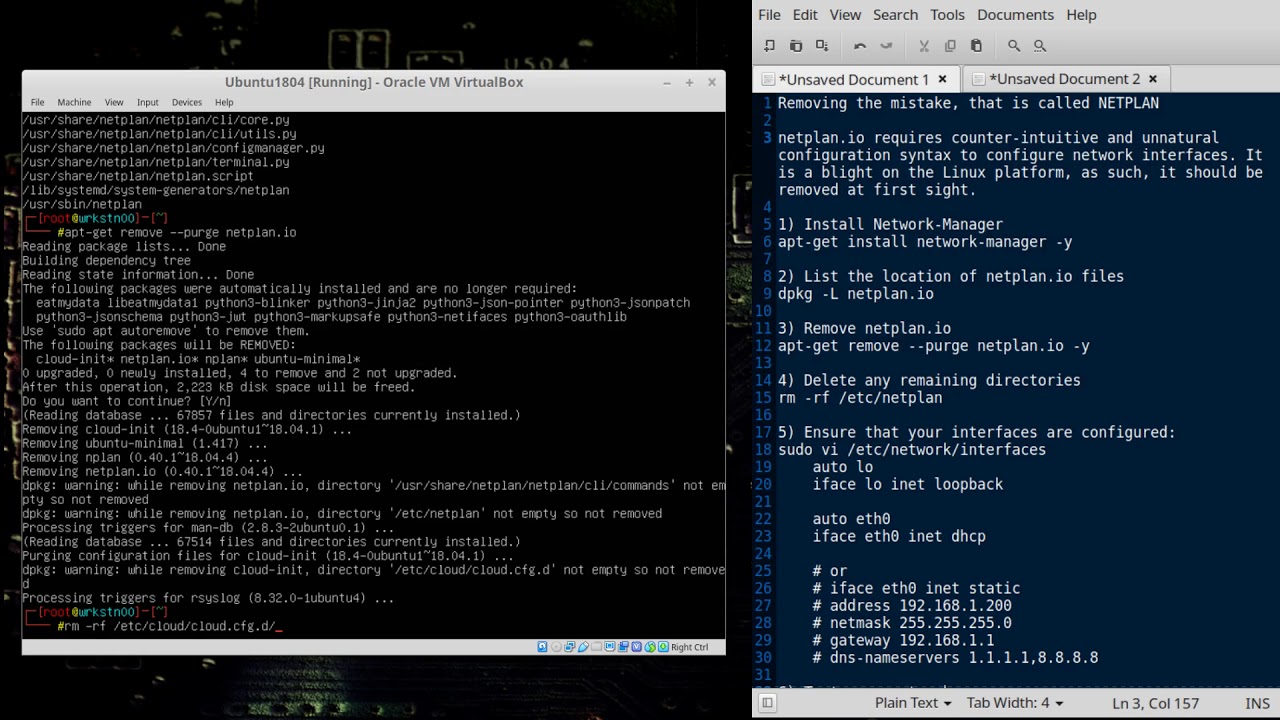Click VirtualBox keyboard capture arrow icon

[x=663, y=647]
